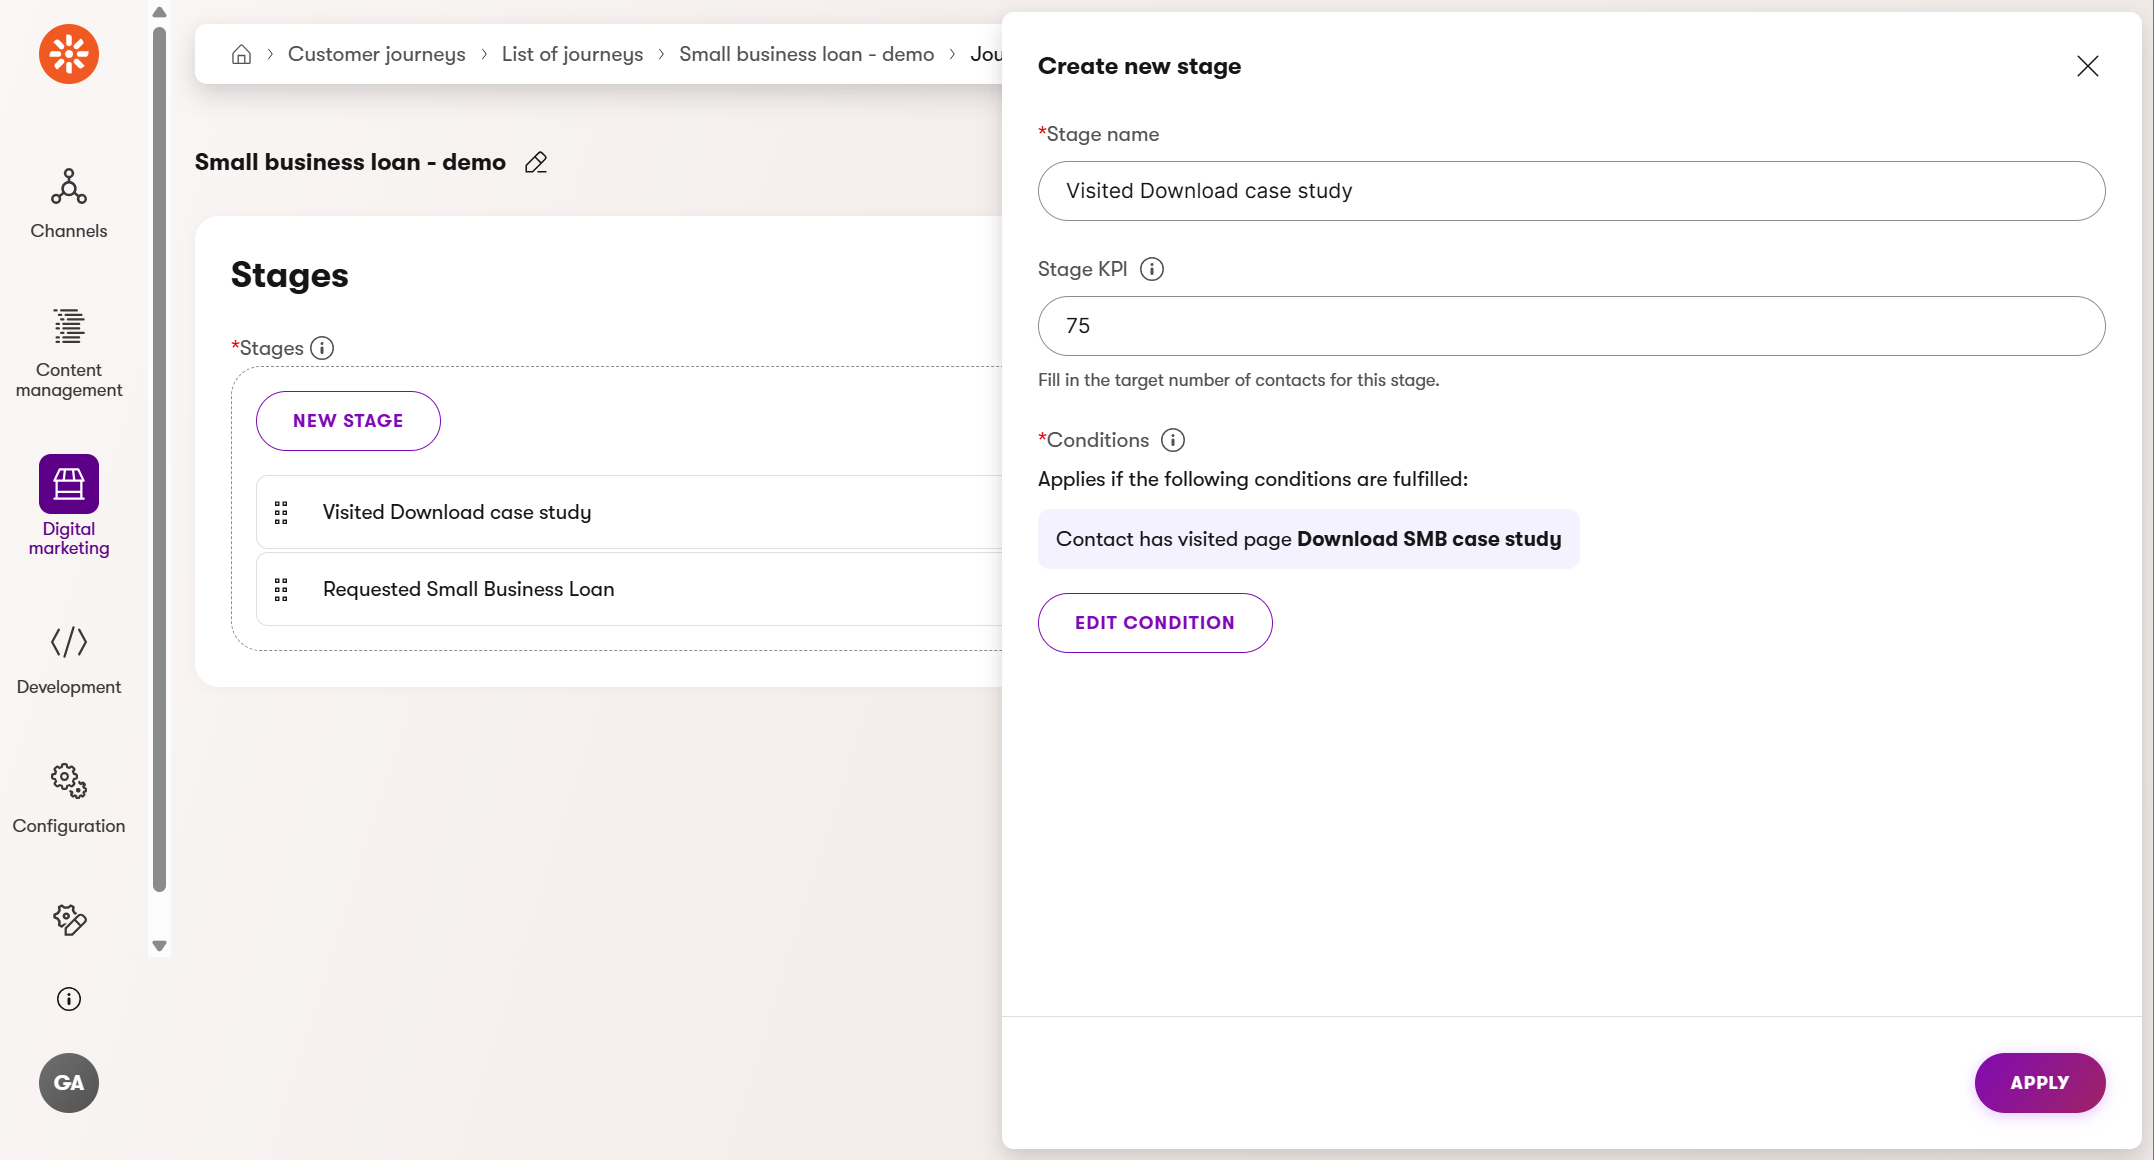Open Content management in sidebar

click(68, 352)
